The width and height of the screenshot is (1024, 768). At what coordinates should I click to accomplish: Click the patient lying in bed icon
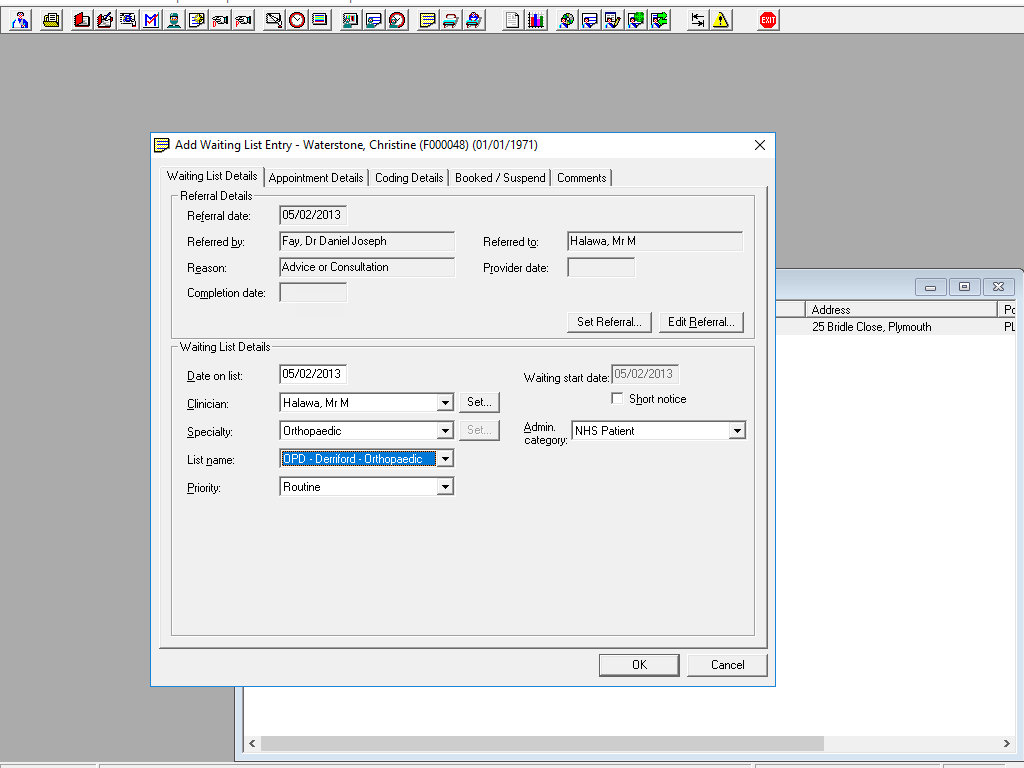(x=473, y=20)
